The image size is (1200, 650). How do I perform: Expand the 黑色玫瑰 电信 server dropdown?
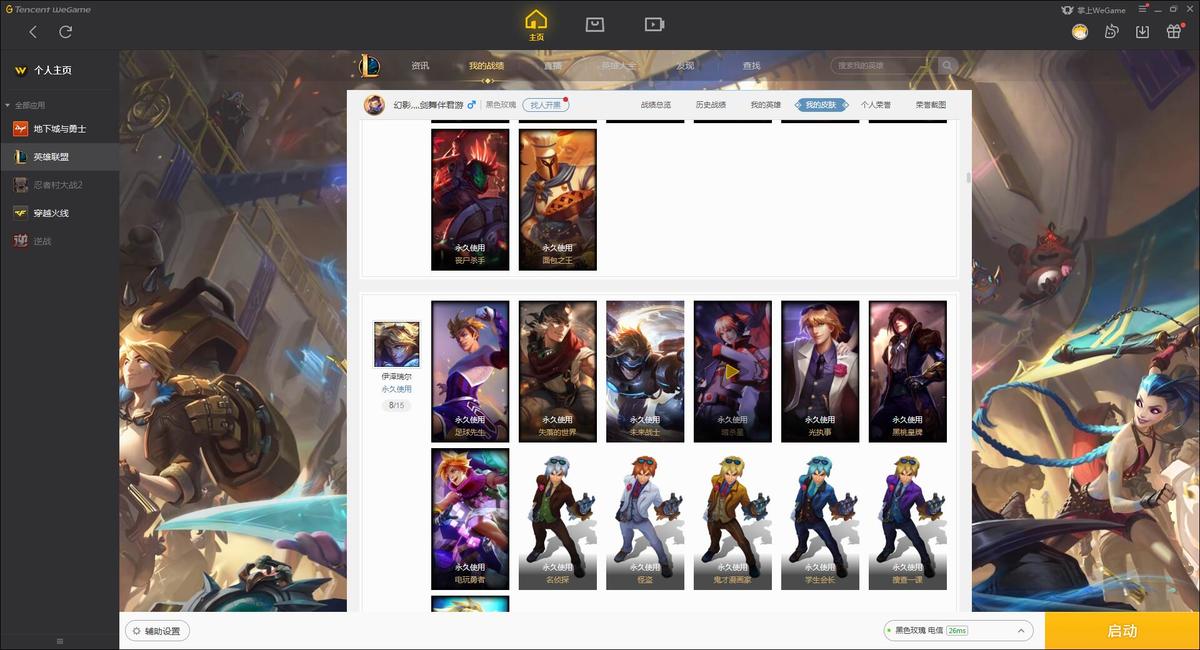[x=958, y=631]
